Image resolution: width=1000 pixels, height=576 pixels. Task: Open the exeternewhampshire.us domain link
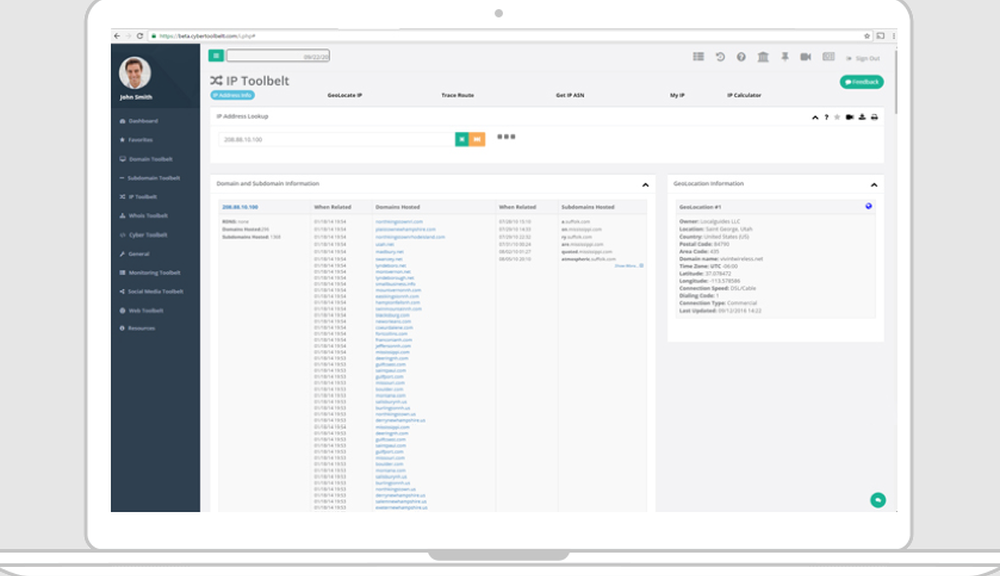(x=401, y=508)
